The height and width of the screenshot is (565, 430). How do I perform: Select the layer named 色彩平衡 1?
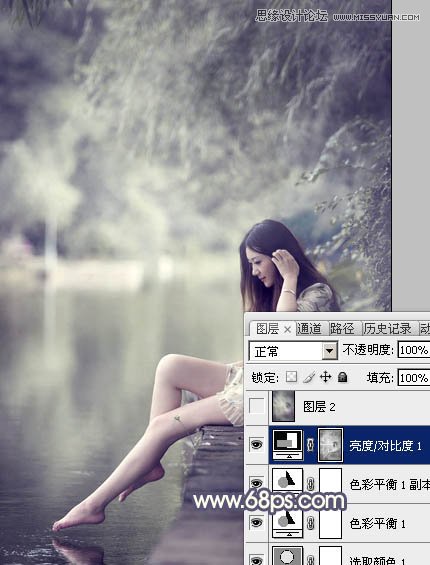[x=378, y=523]
